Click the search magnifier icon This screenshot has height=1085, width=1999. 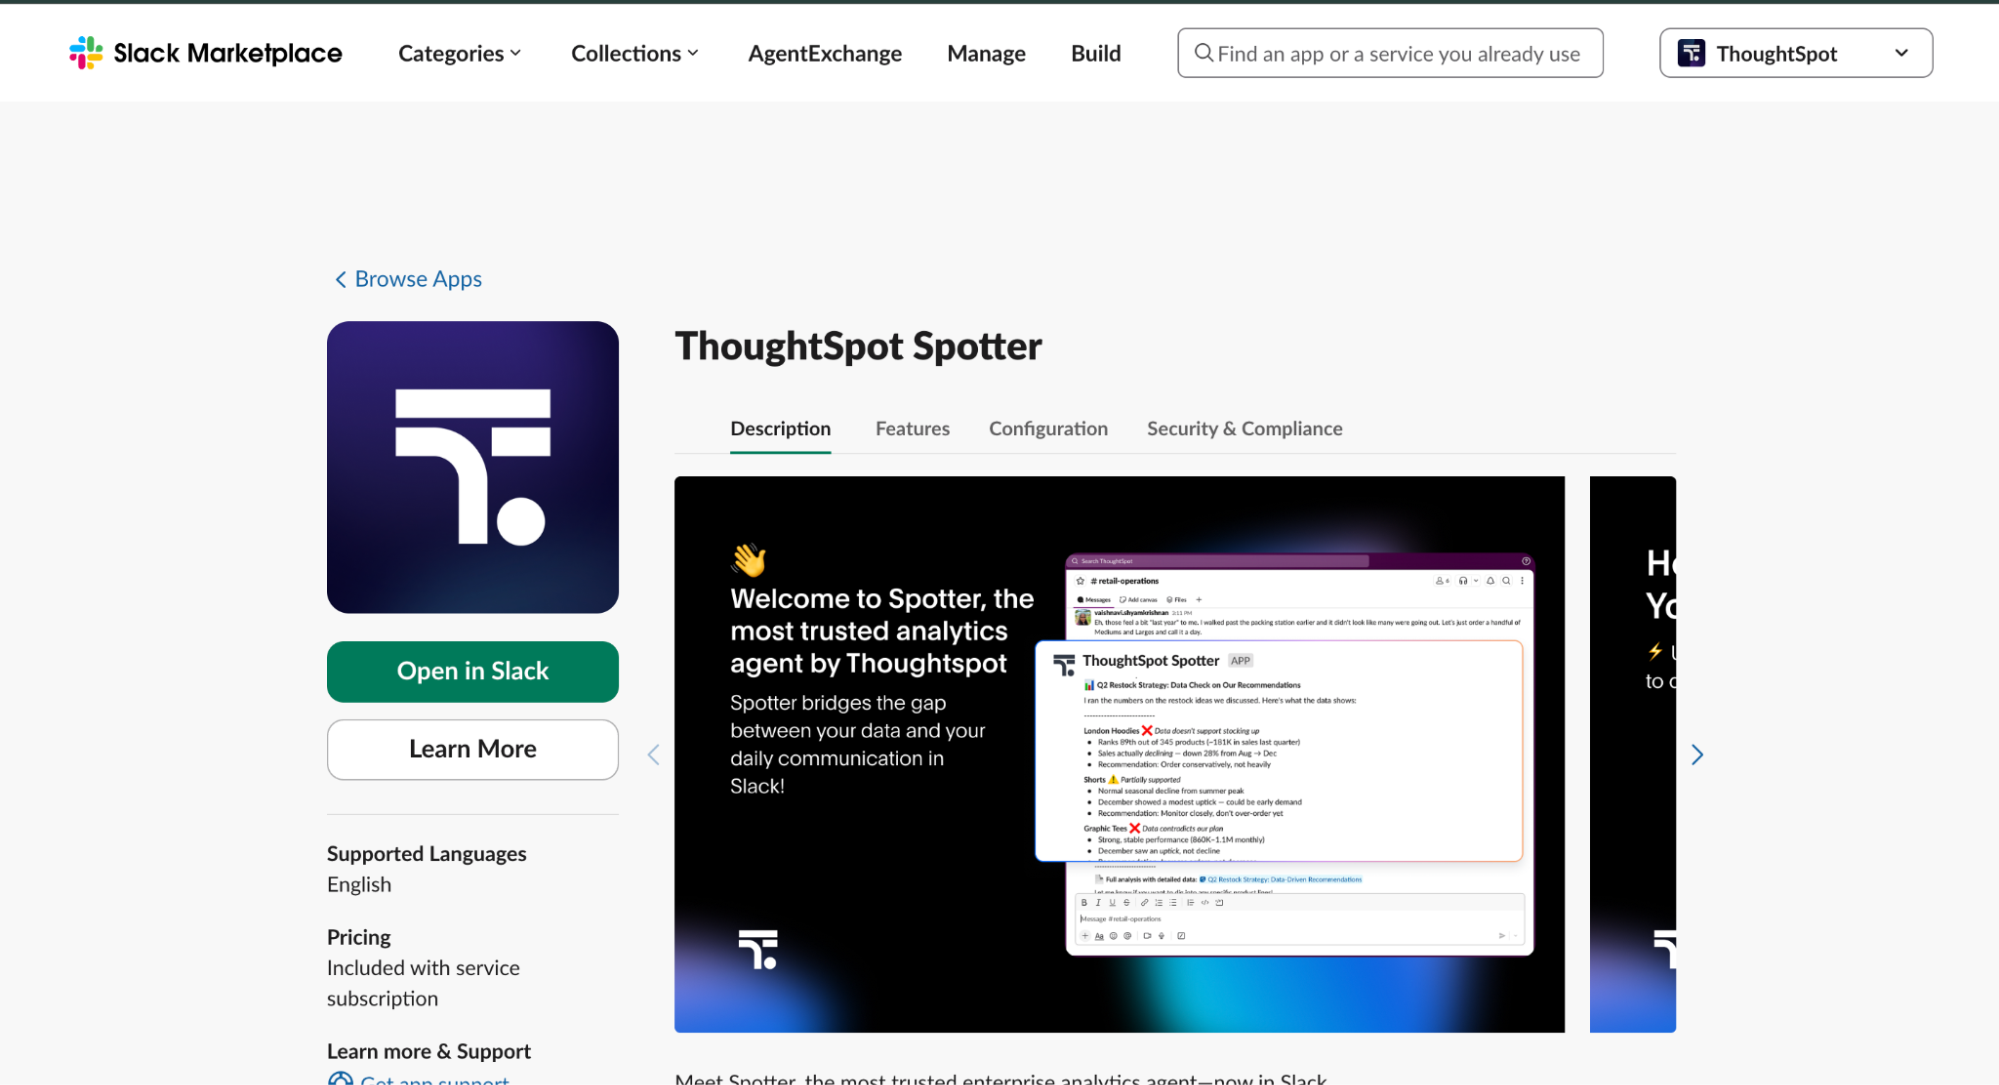click(x=1204, y=53)
